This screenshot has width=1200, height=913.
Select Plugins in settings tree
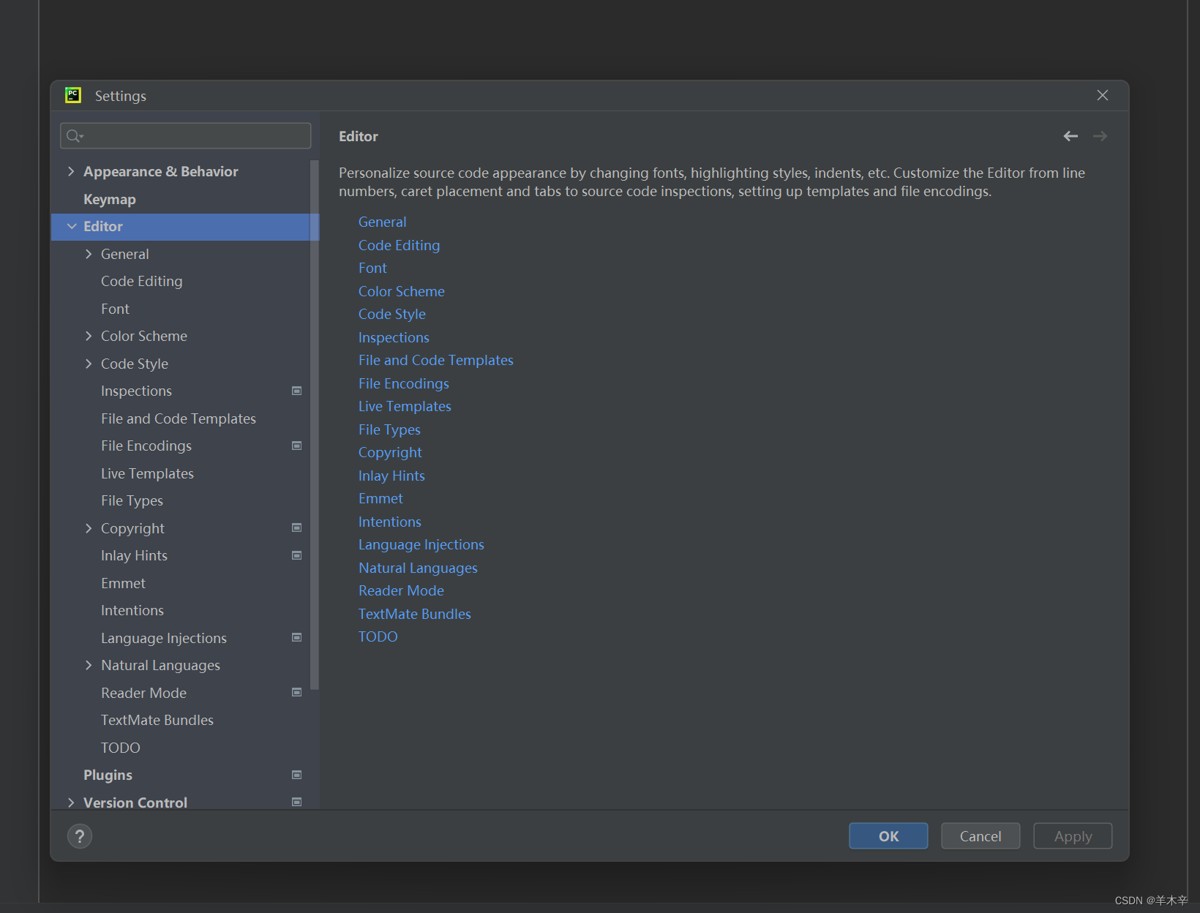point(108,775)
